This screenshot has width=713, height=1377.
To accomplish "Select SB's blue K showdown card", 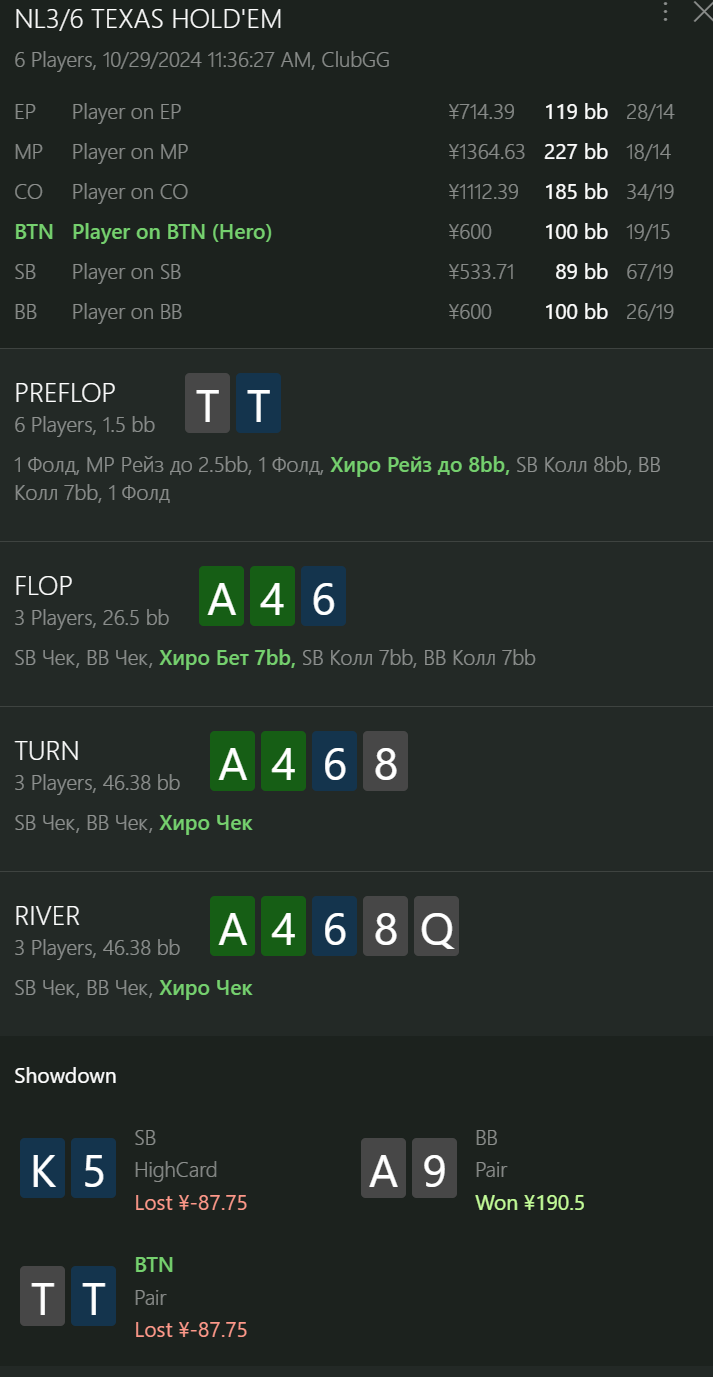I will click(43, 1169).
